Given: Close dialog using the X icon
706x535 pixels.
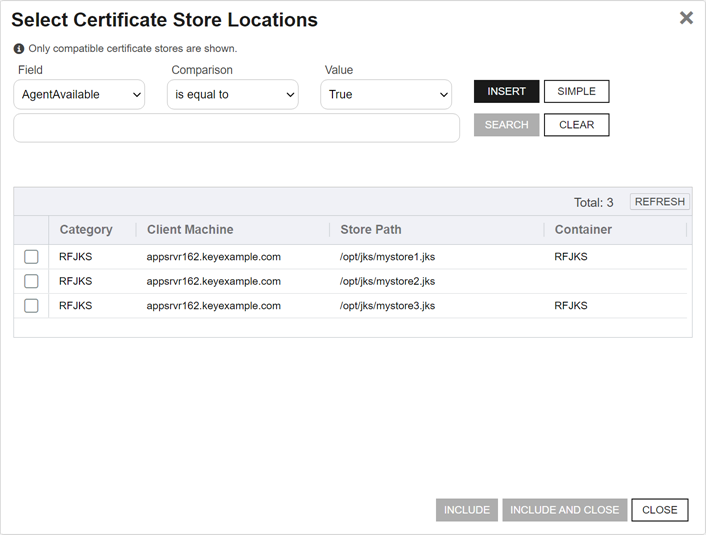Looking at the screenshot, I should pyautogui.click(x=686, y=18).
